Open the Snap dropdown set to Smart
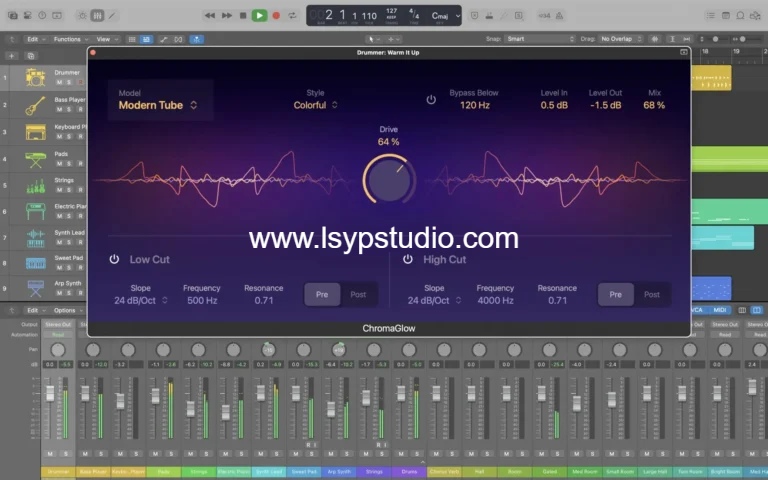The width and height of the screenshot is (768, 480). [x=539, y=39]
